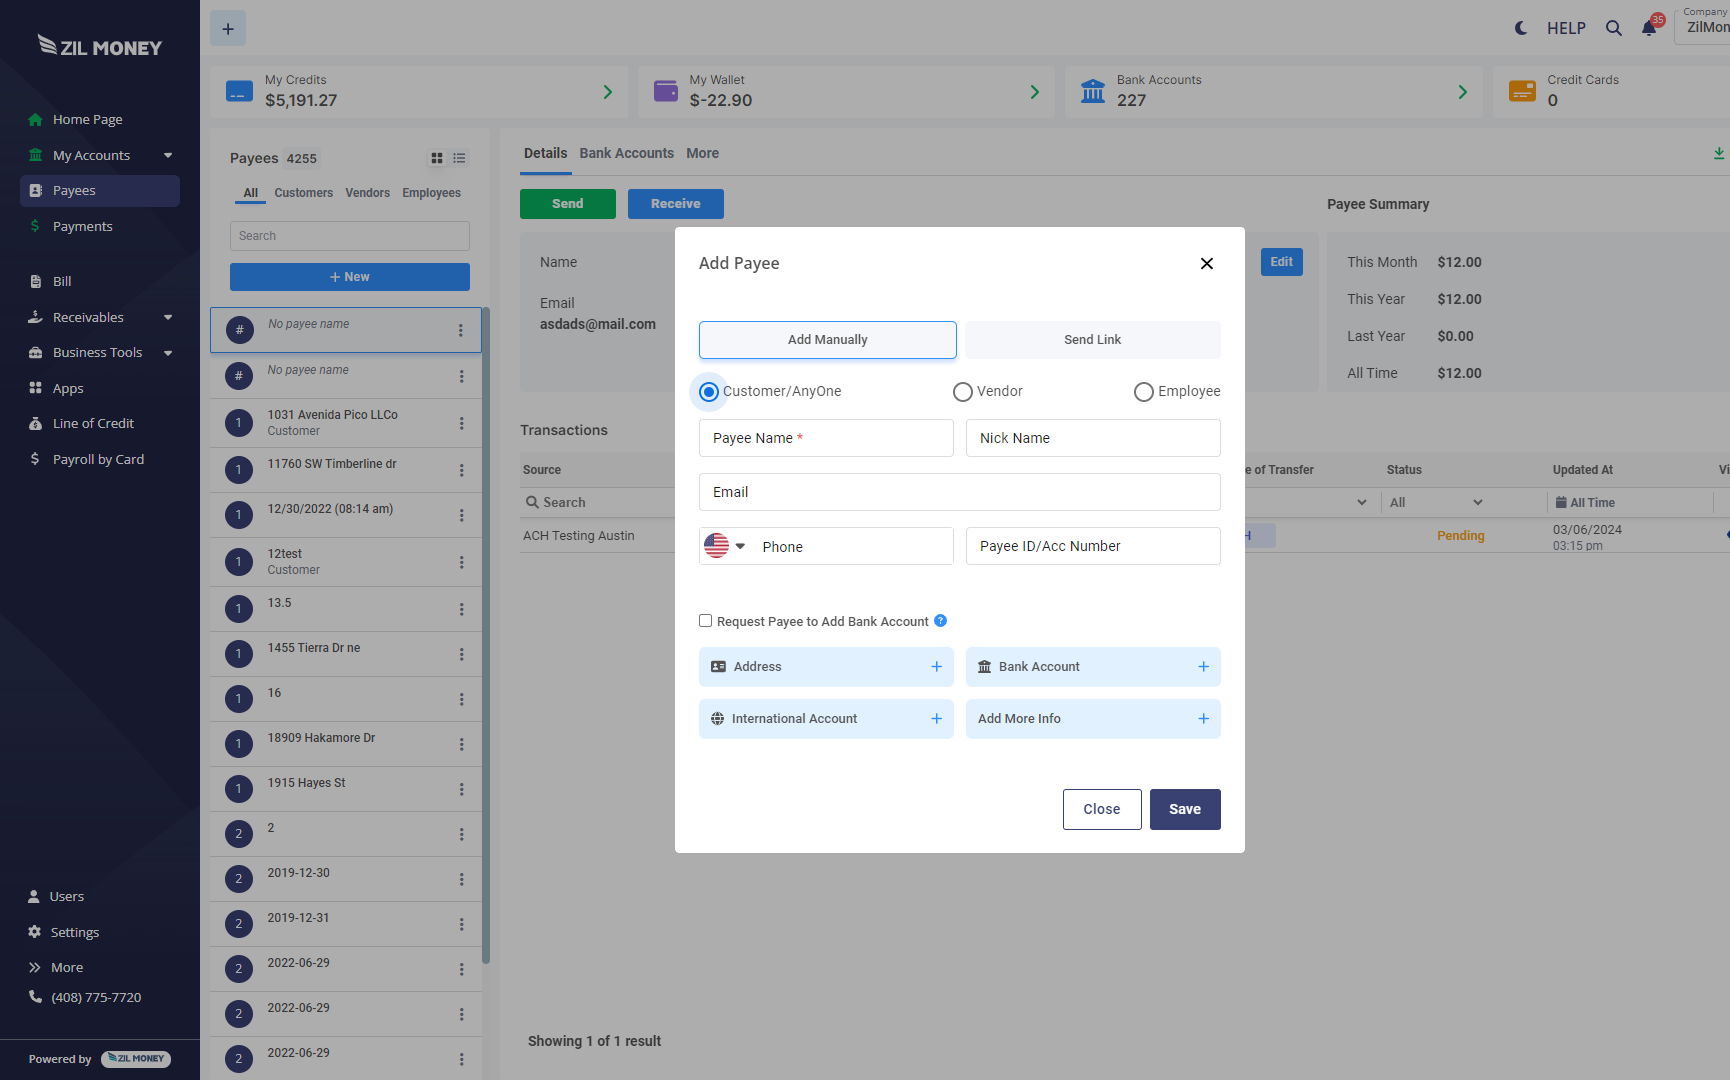Image resolution: width=1730 pixels, height=1080 pixels.
Task: Expand the Bank Account section
Action: pos(1093,667)
